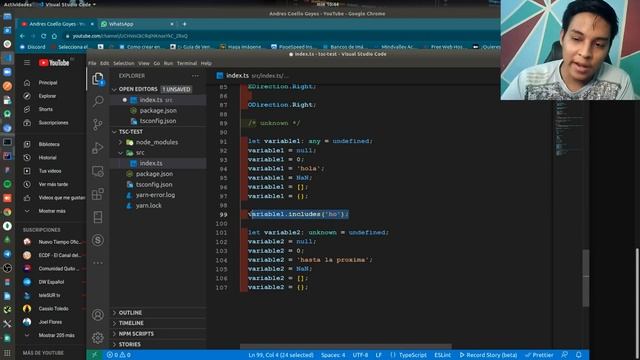Go back in Chrome browser
Image resolution: width=640 pixels, height=360 pixels.
(x=22, y=36)
